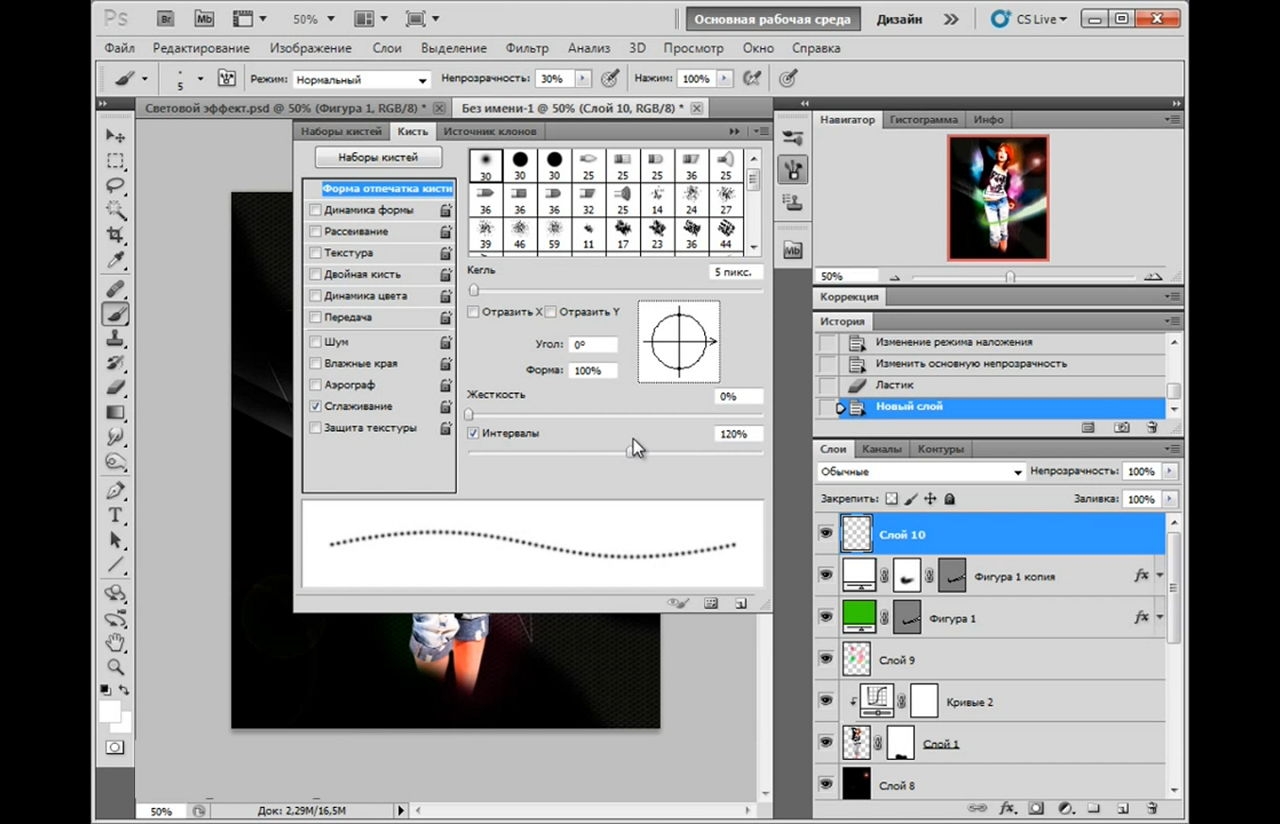Enable the Динамика формы checkbox
Viewport: 1280px width, 824px height.
tap(316, 210)
